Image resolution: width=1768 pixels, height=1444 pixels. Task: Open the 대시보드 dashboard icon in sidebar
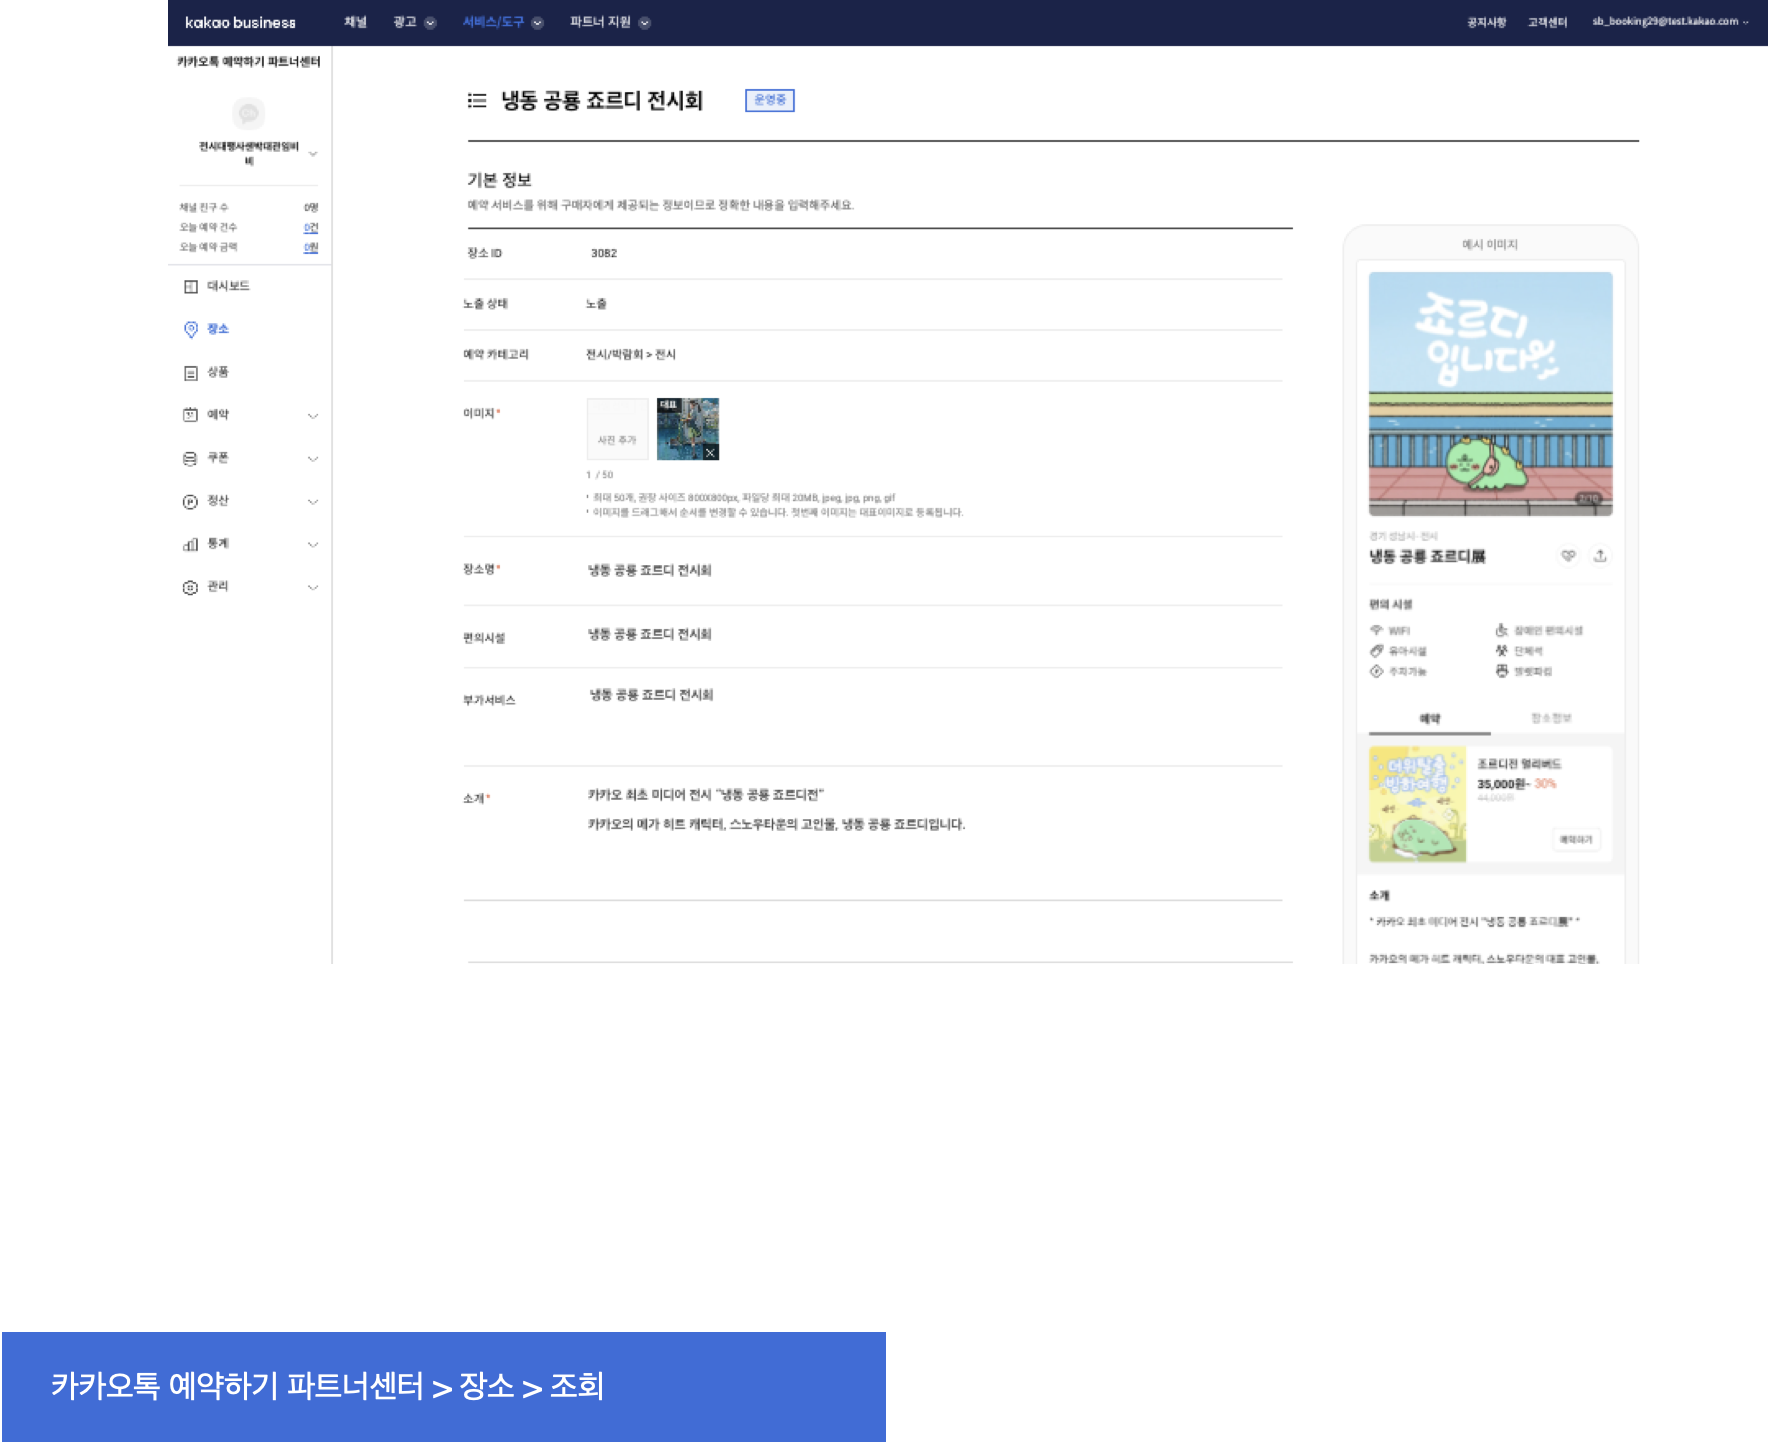point(191,287)
